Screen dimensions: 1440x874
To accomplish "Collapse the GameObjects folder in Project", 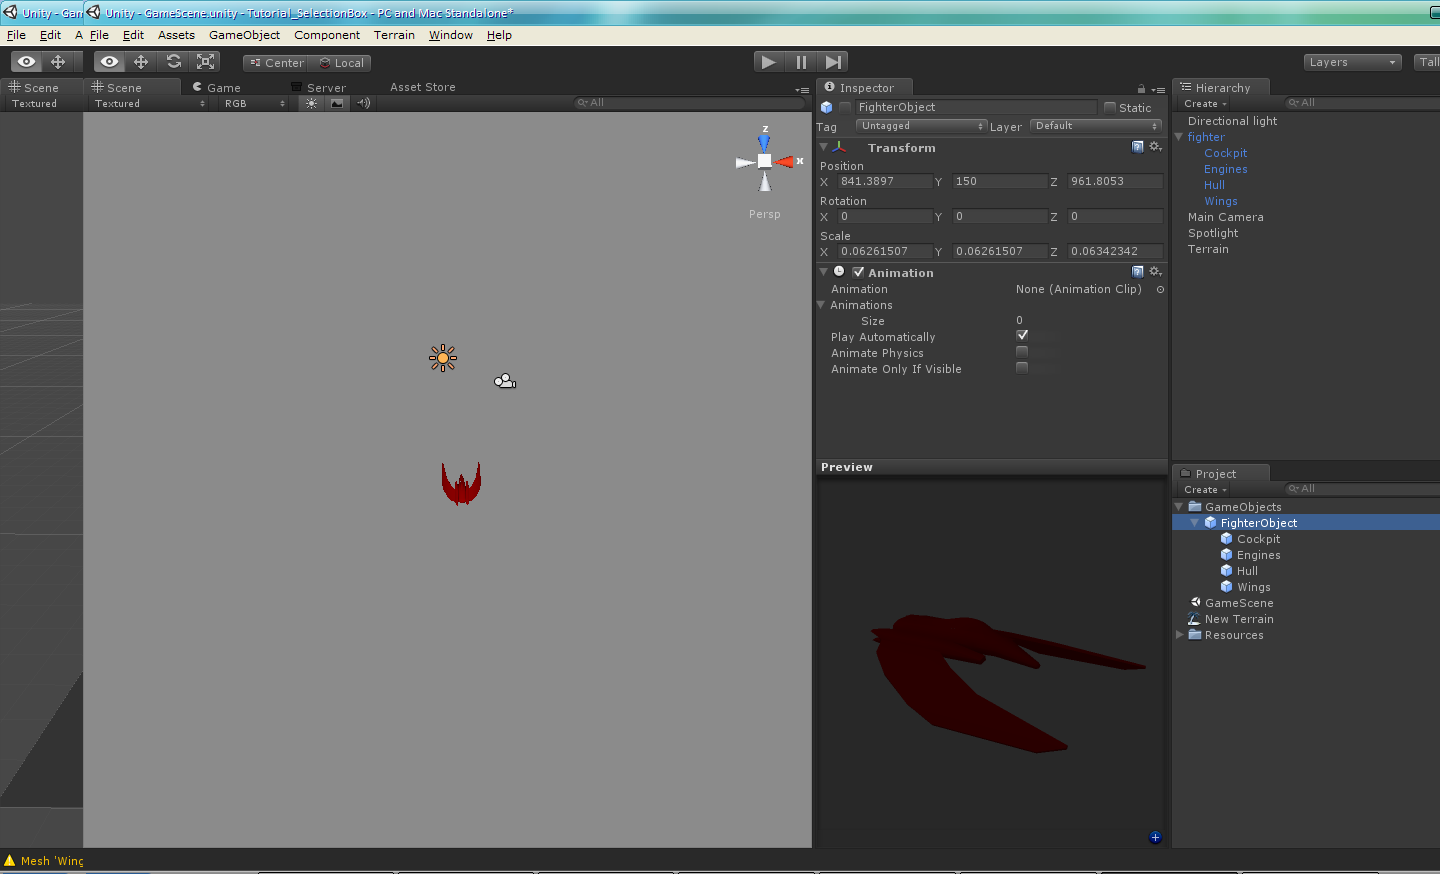I will [x=1179, y=507].
